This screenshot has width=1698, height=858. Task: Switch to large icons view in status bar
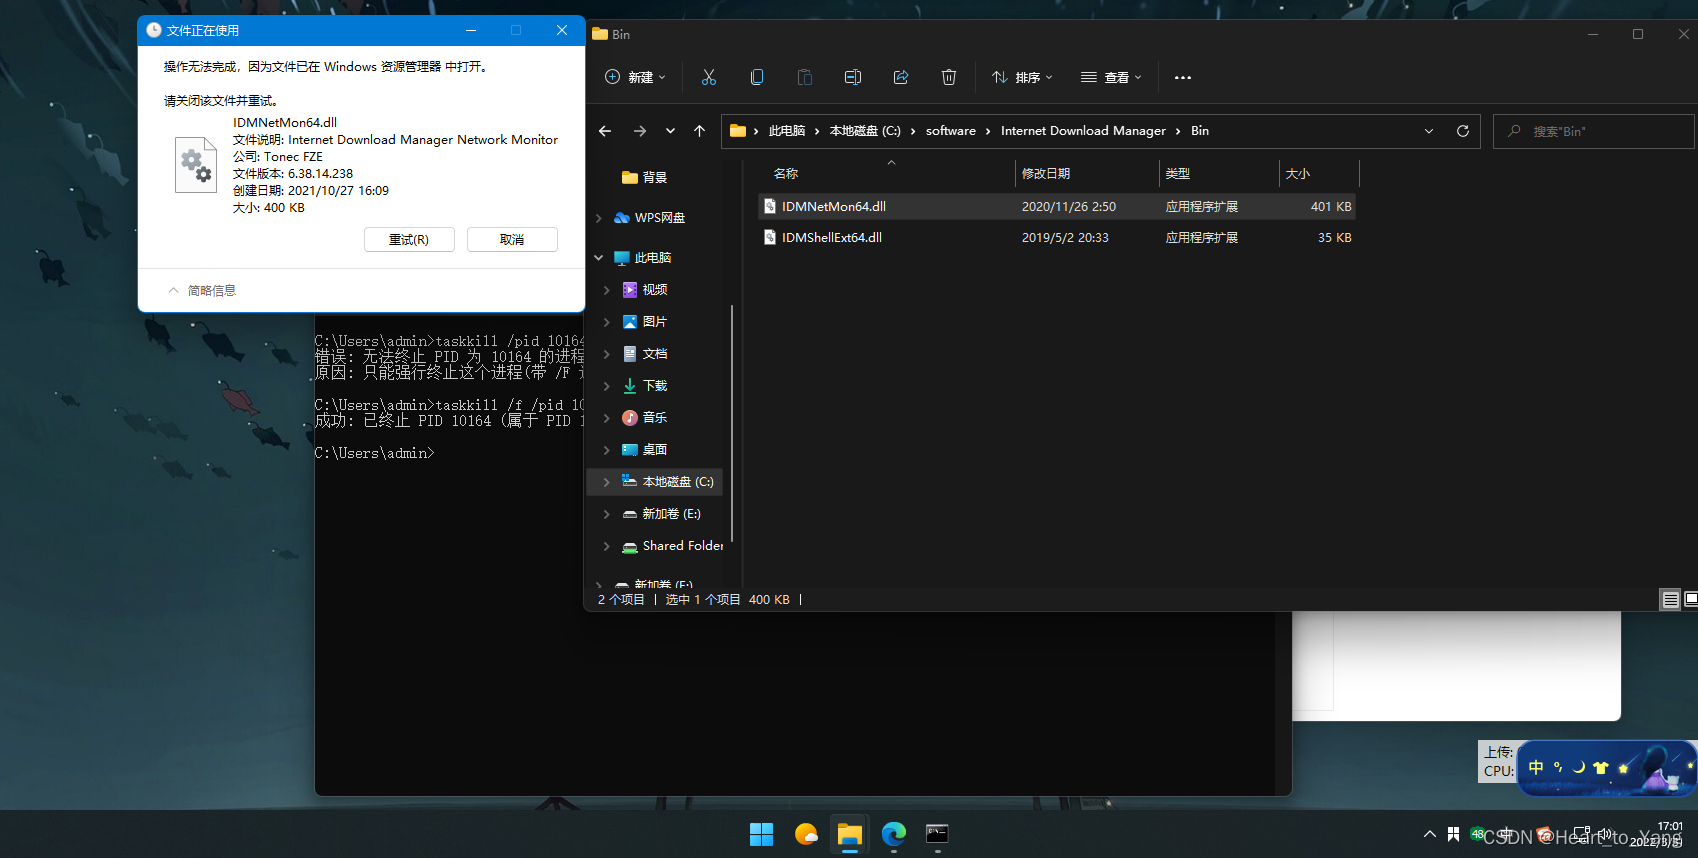pos(1691,600)
